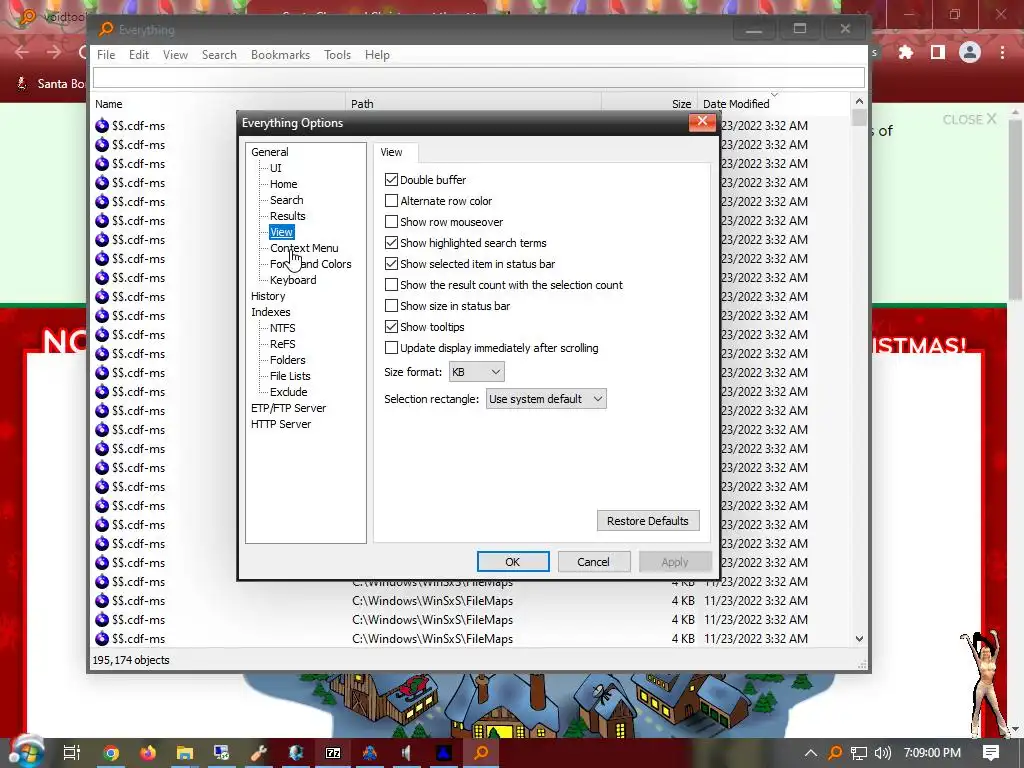Click the results list scroll down arrow

(x=859, y=639)
